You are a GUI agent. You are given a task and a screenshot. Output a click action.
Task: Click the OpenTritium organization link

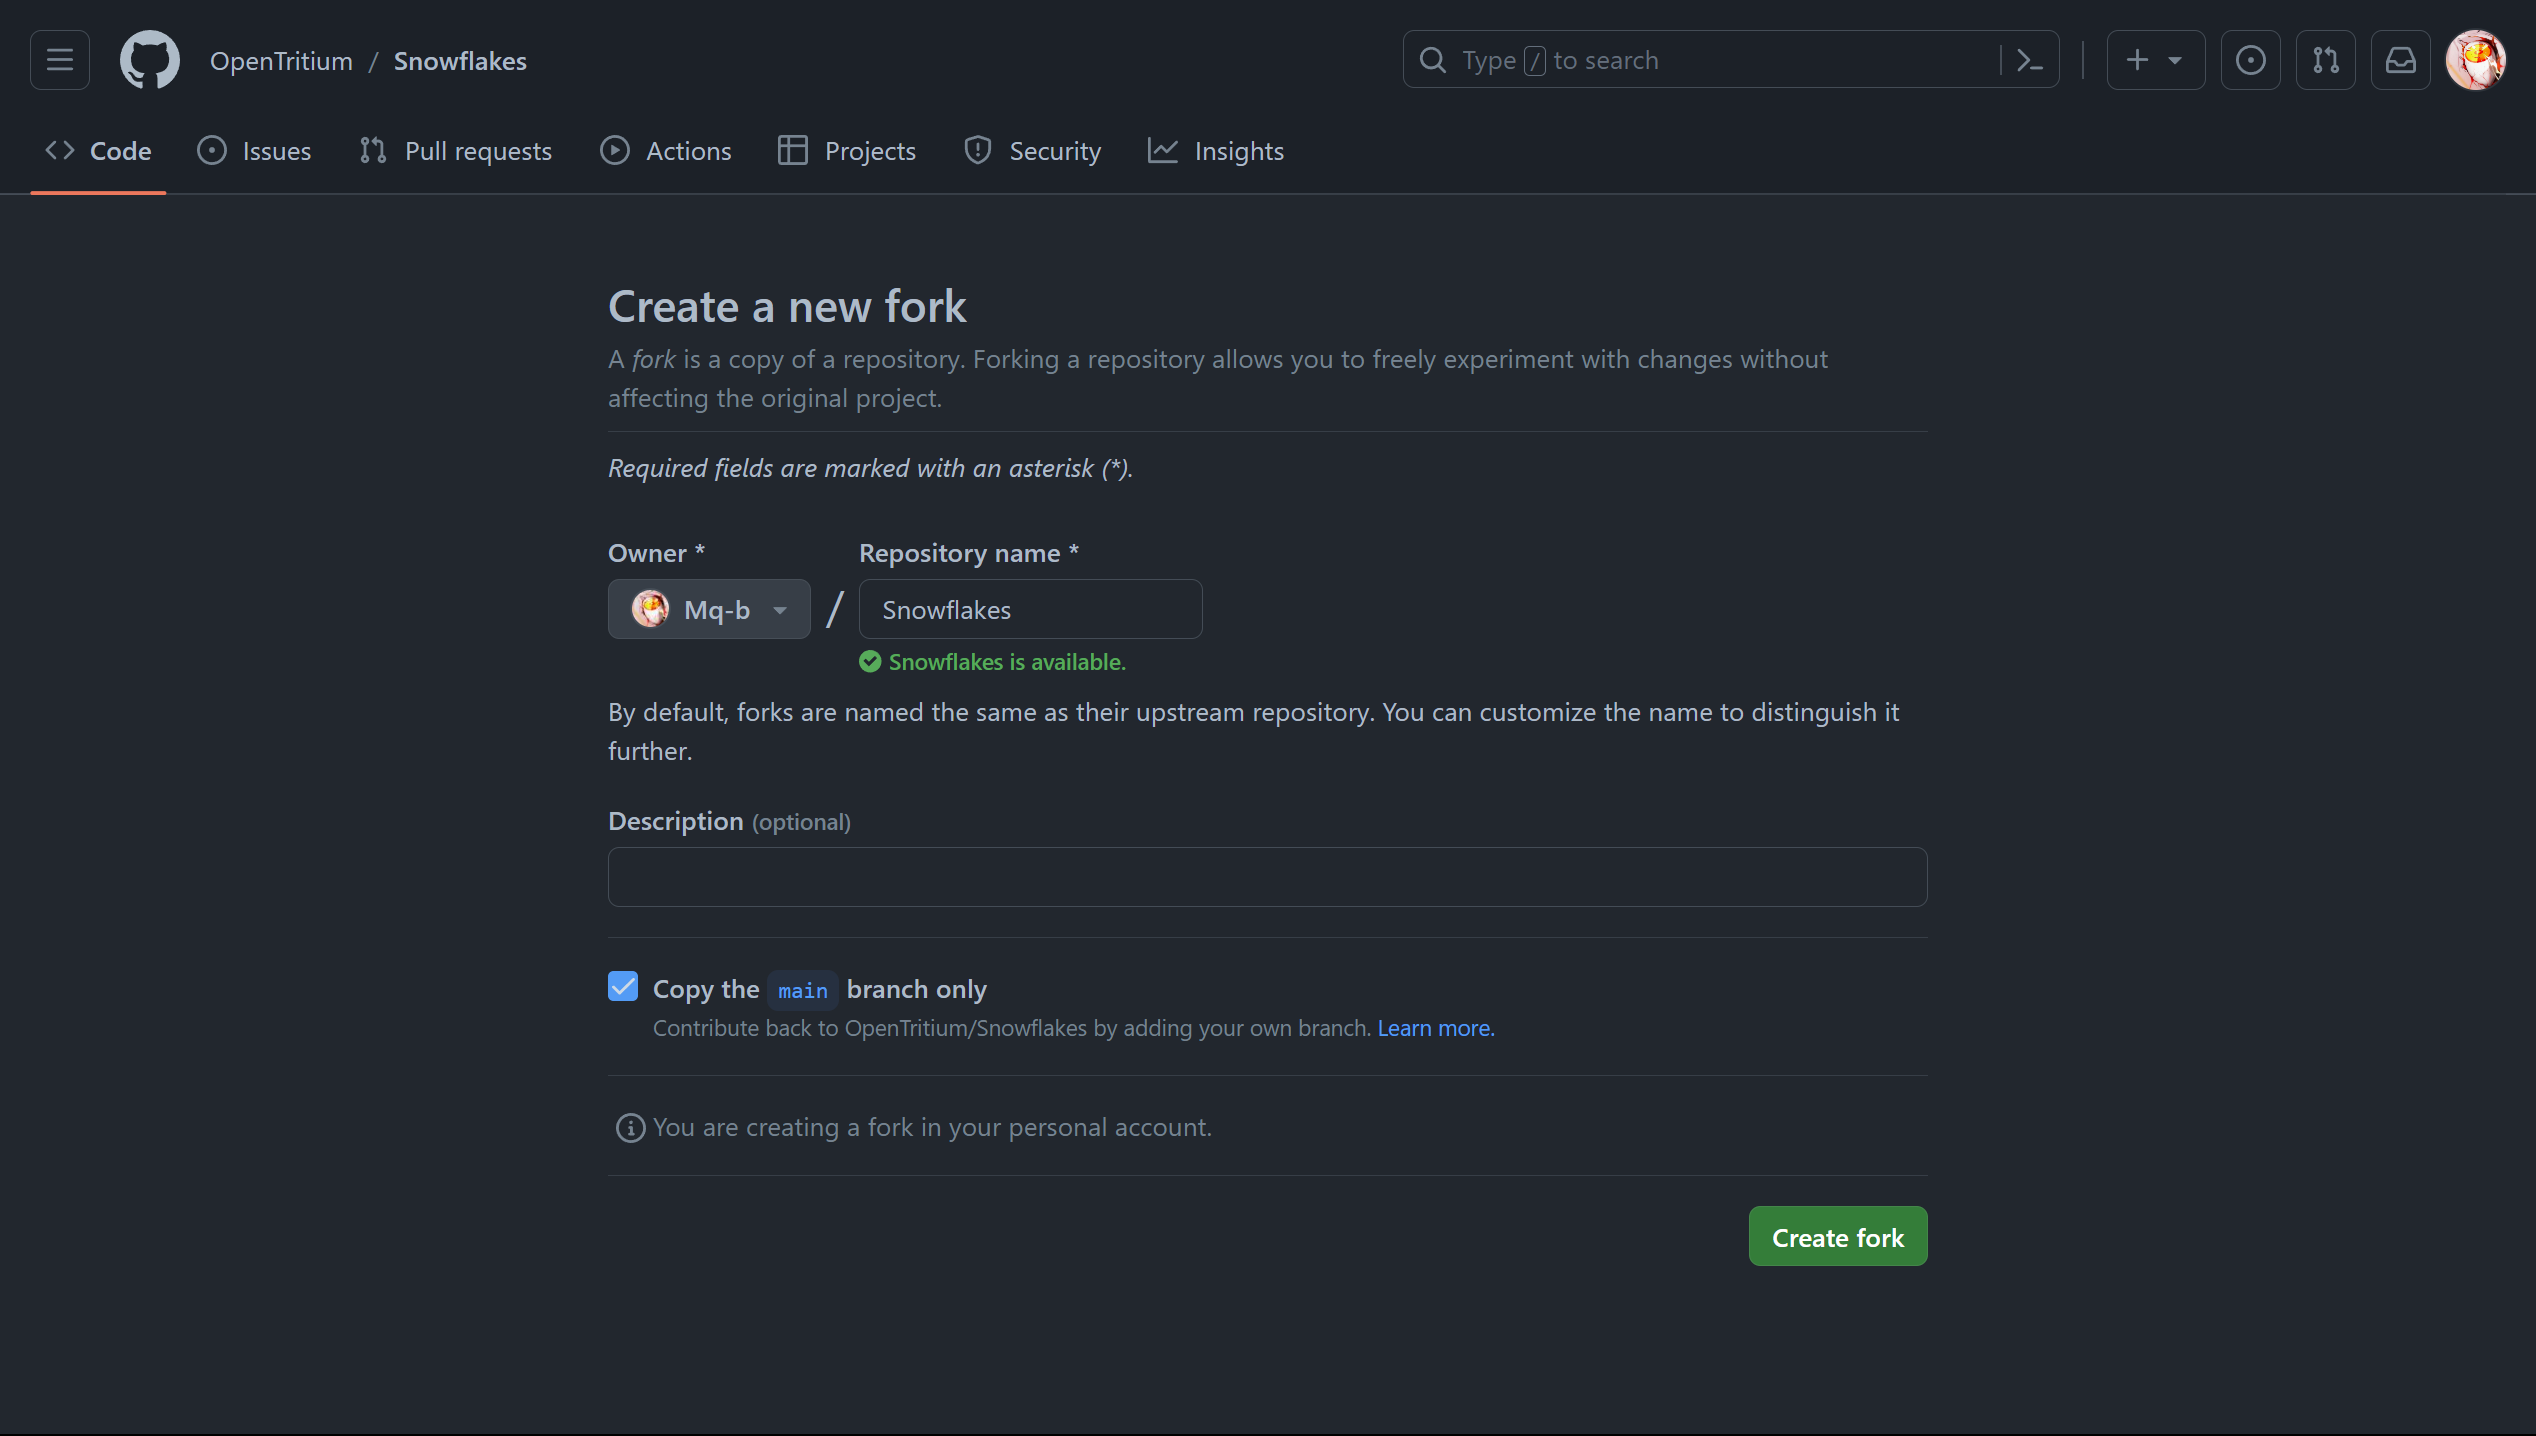tap(280, 59)
